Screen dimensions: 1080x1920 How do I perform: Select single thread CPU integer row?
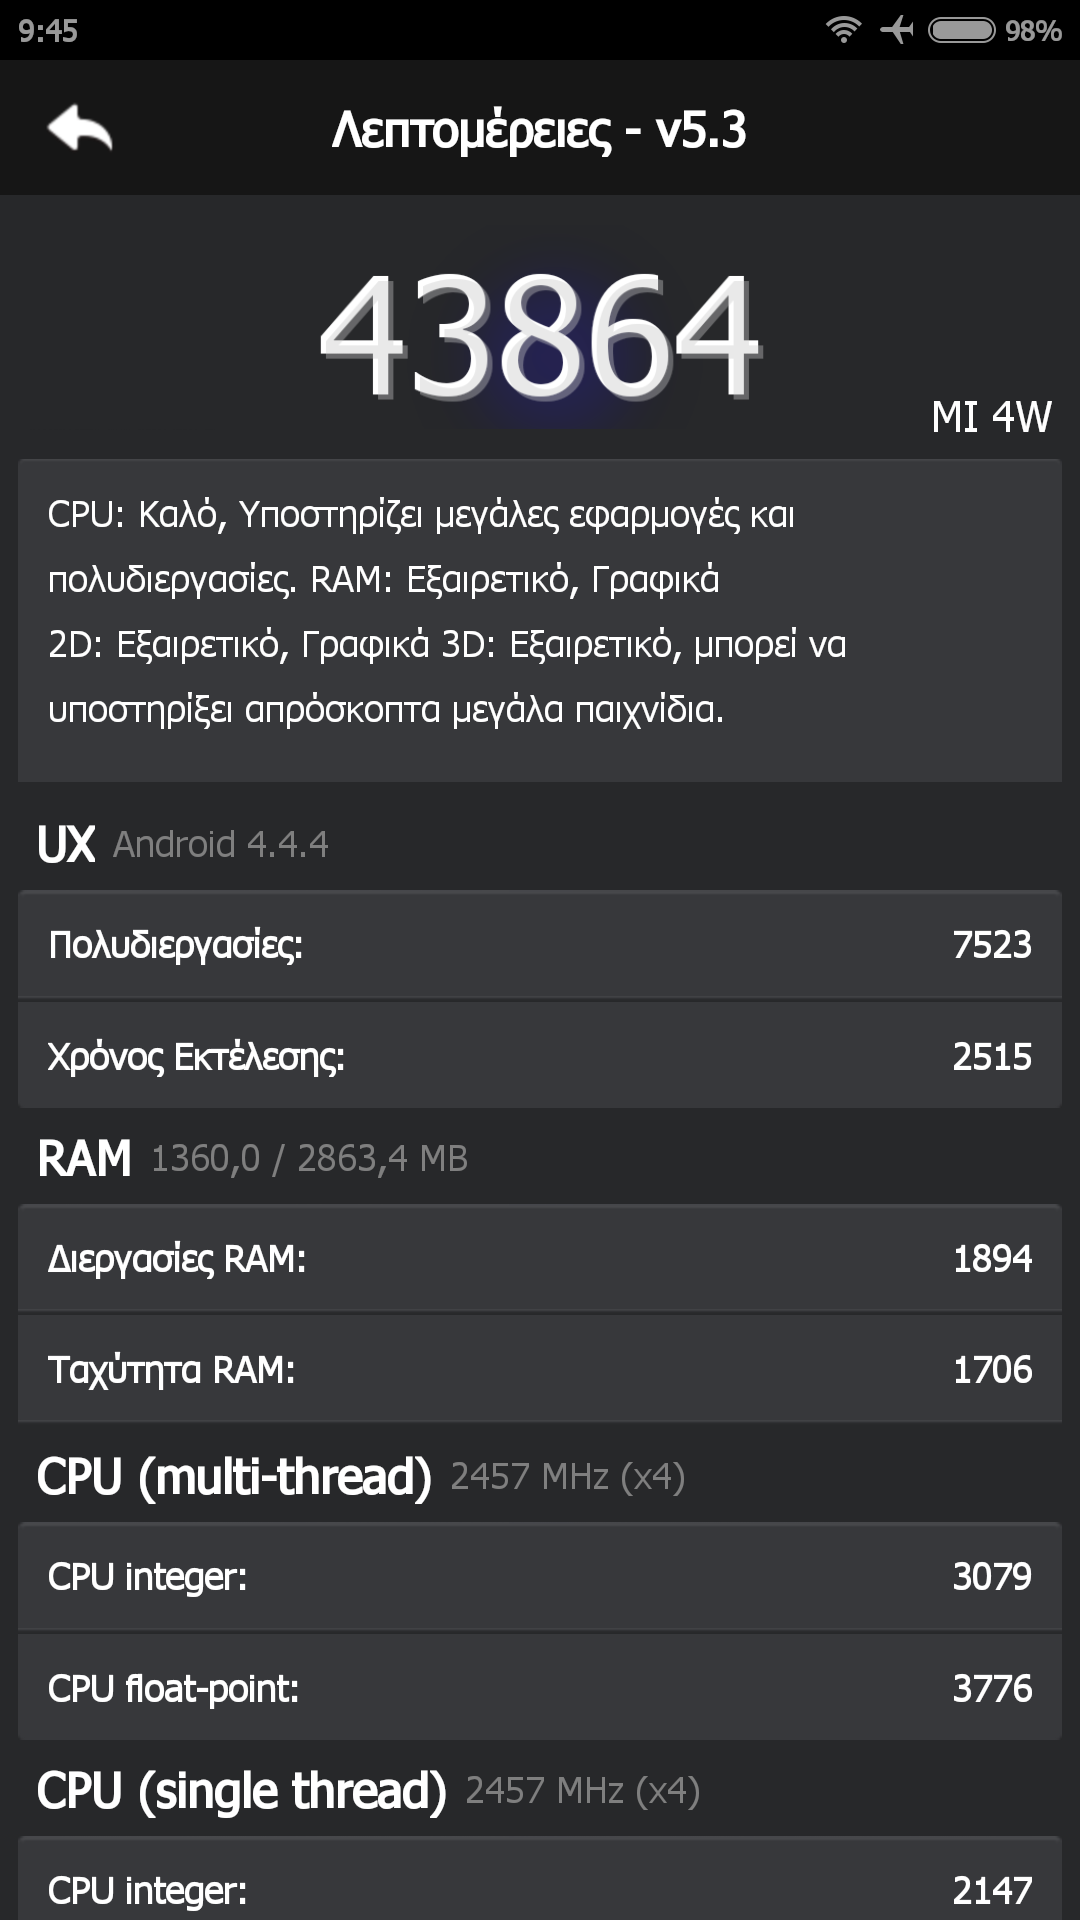pyautogui.click(x=540, y=1888)
